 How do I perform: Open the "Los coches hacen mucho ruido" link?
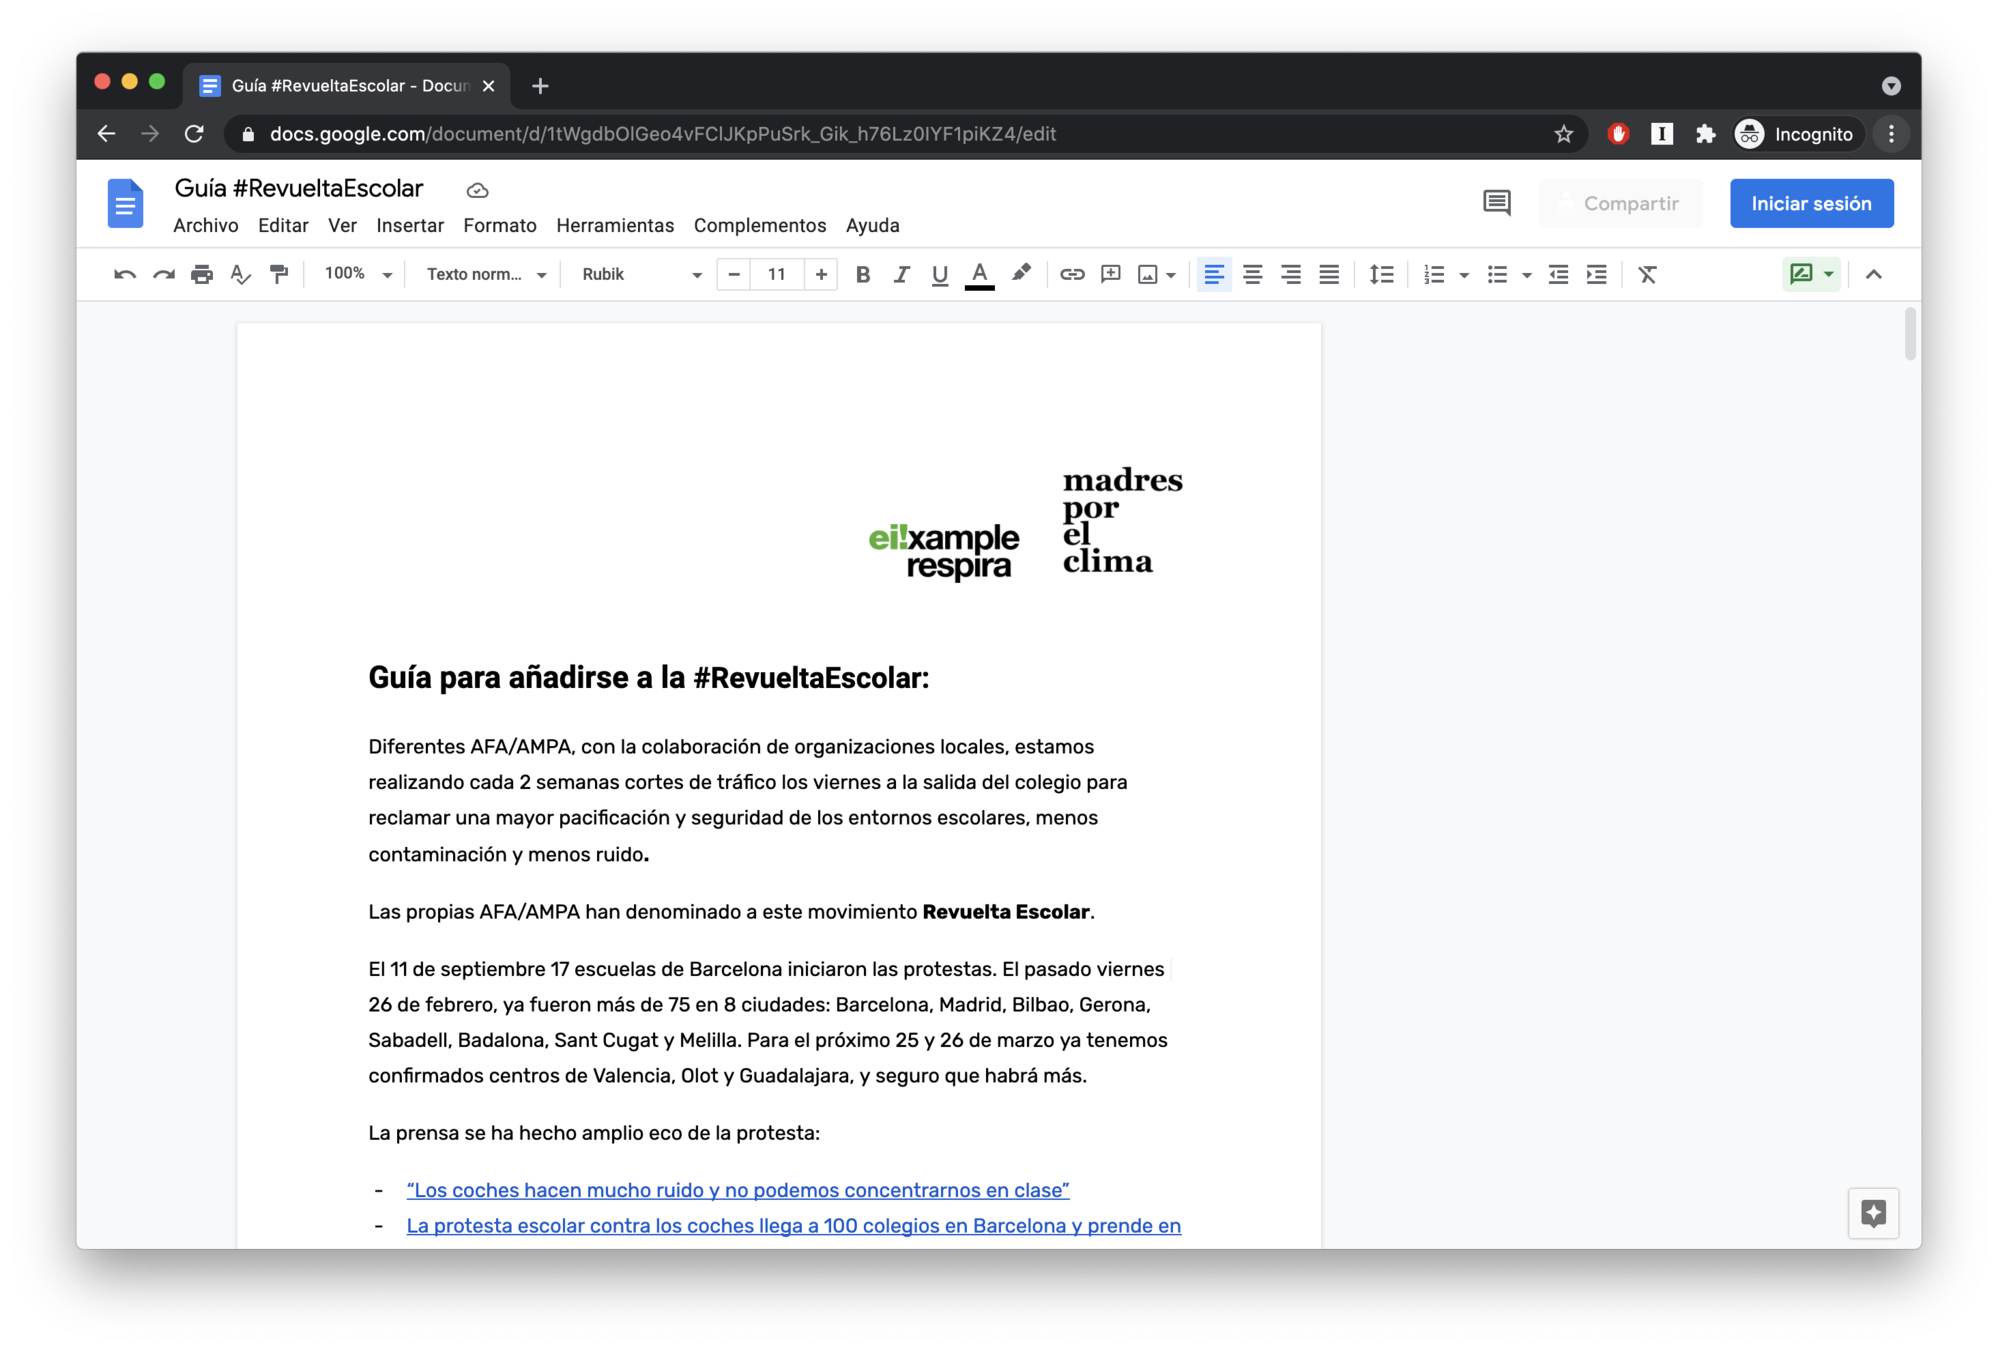(x=737, y=1190)
